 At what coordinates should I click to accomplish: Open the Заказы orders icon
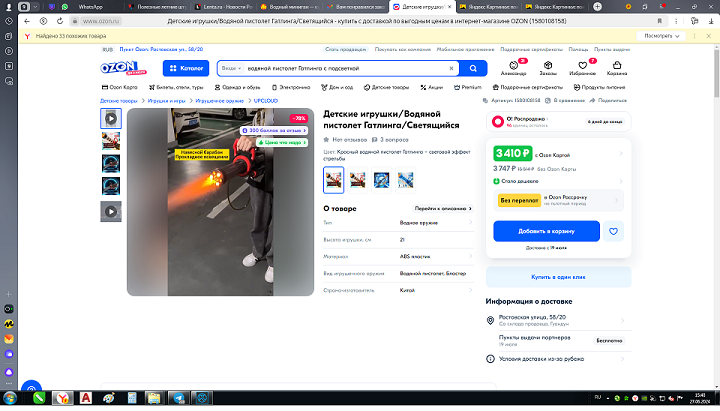[x=548, y=68]
